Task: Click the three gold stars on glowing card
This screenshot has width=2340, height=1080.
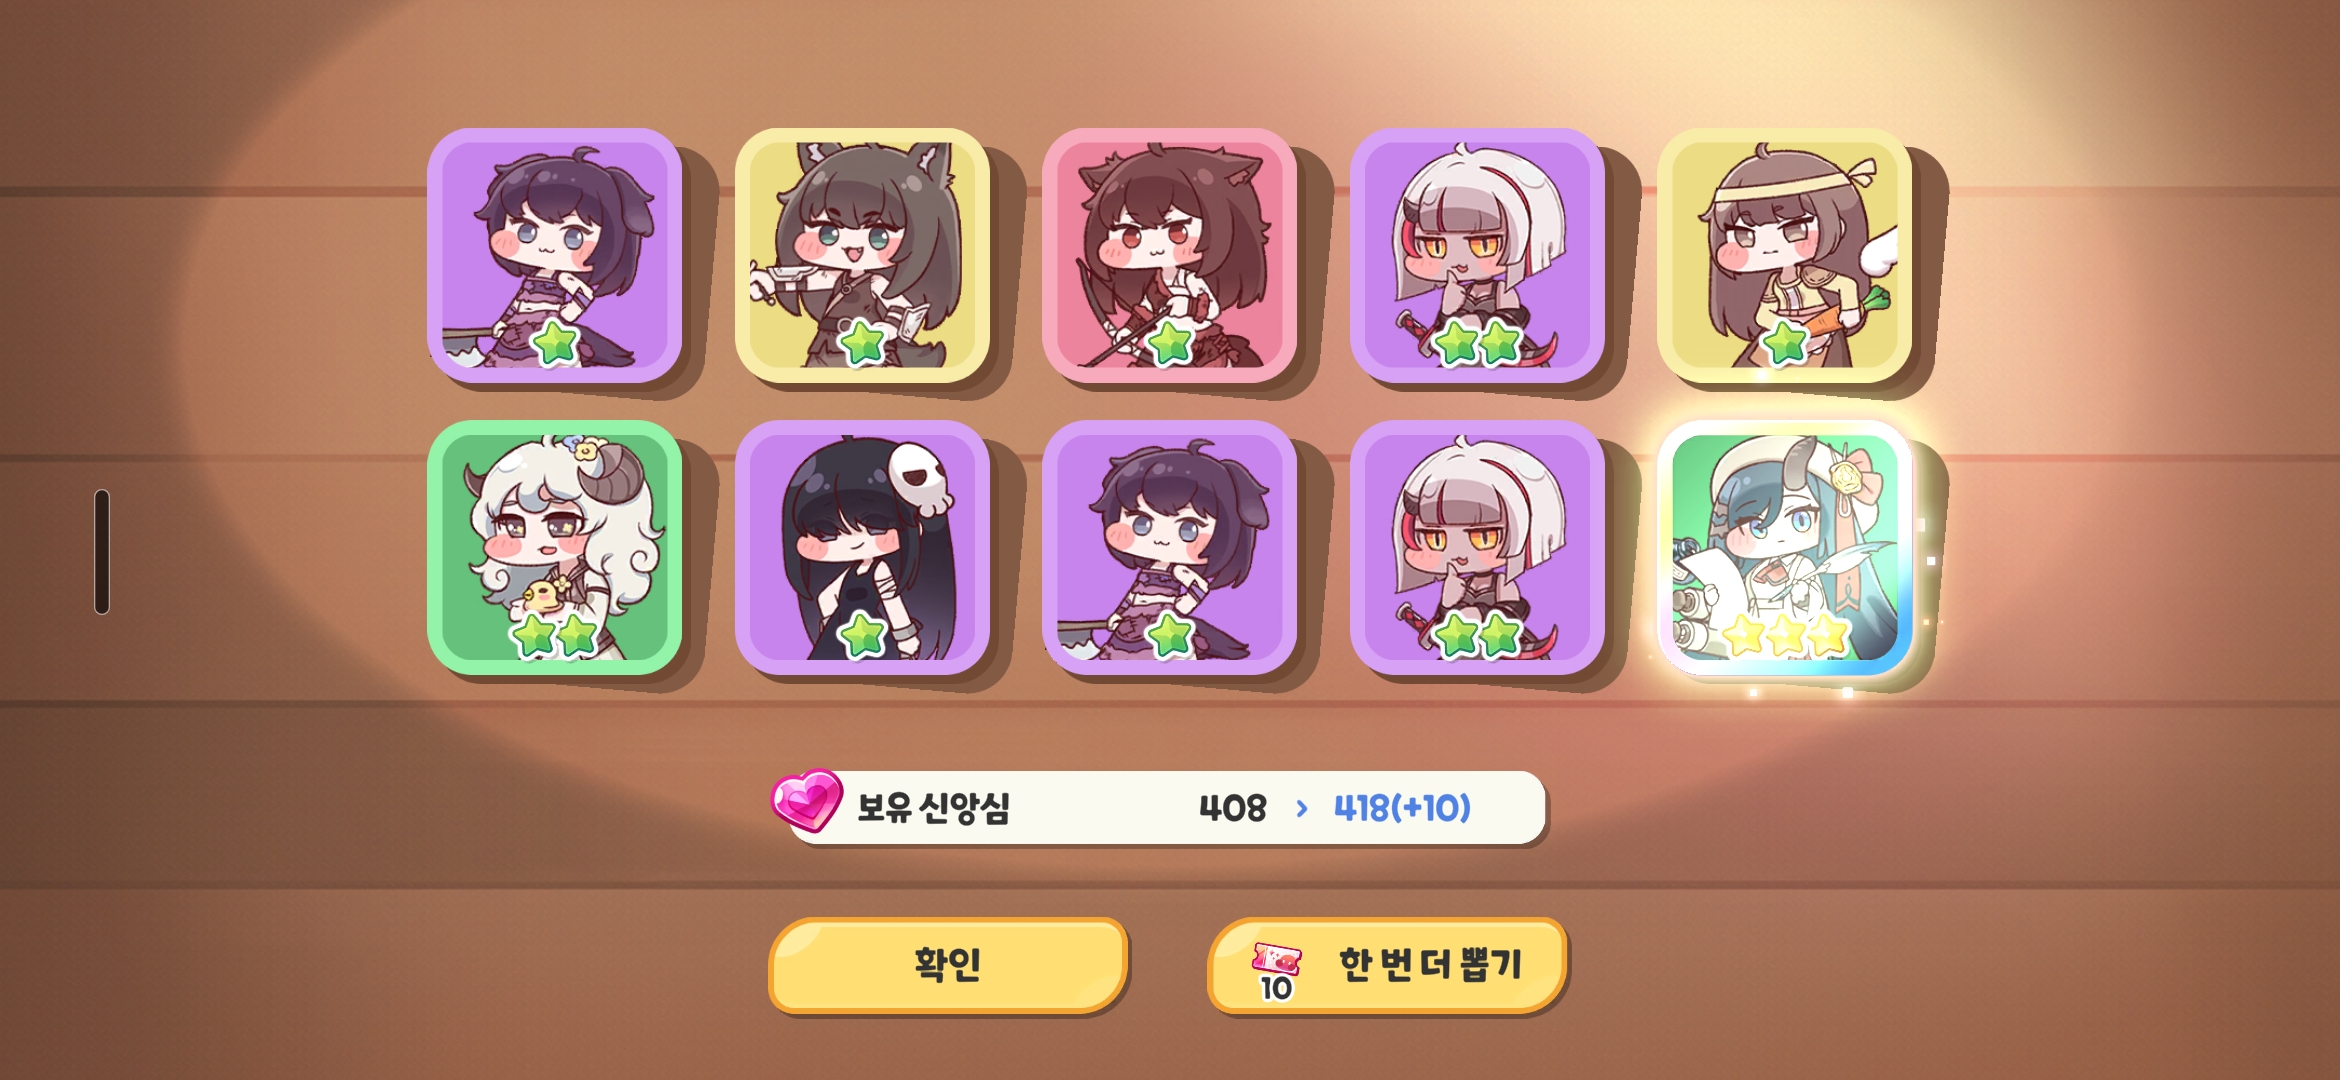Action: tap(1786, 634)
